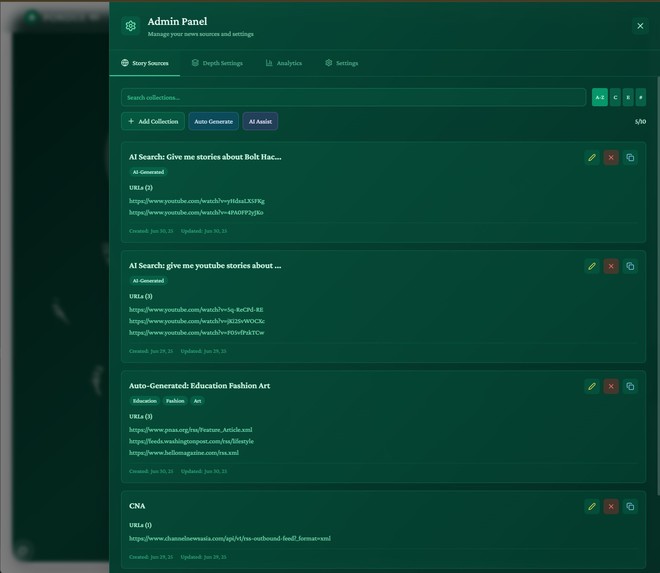
Task: Open the Settings tab
Action: pyautogui.click(x=341, y=63)
